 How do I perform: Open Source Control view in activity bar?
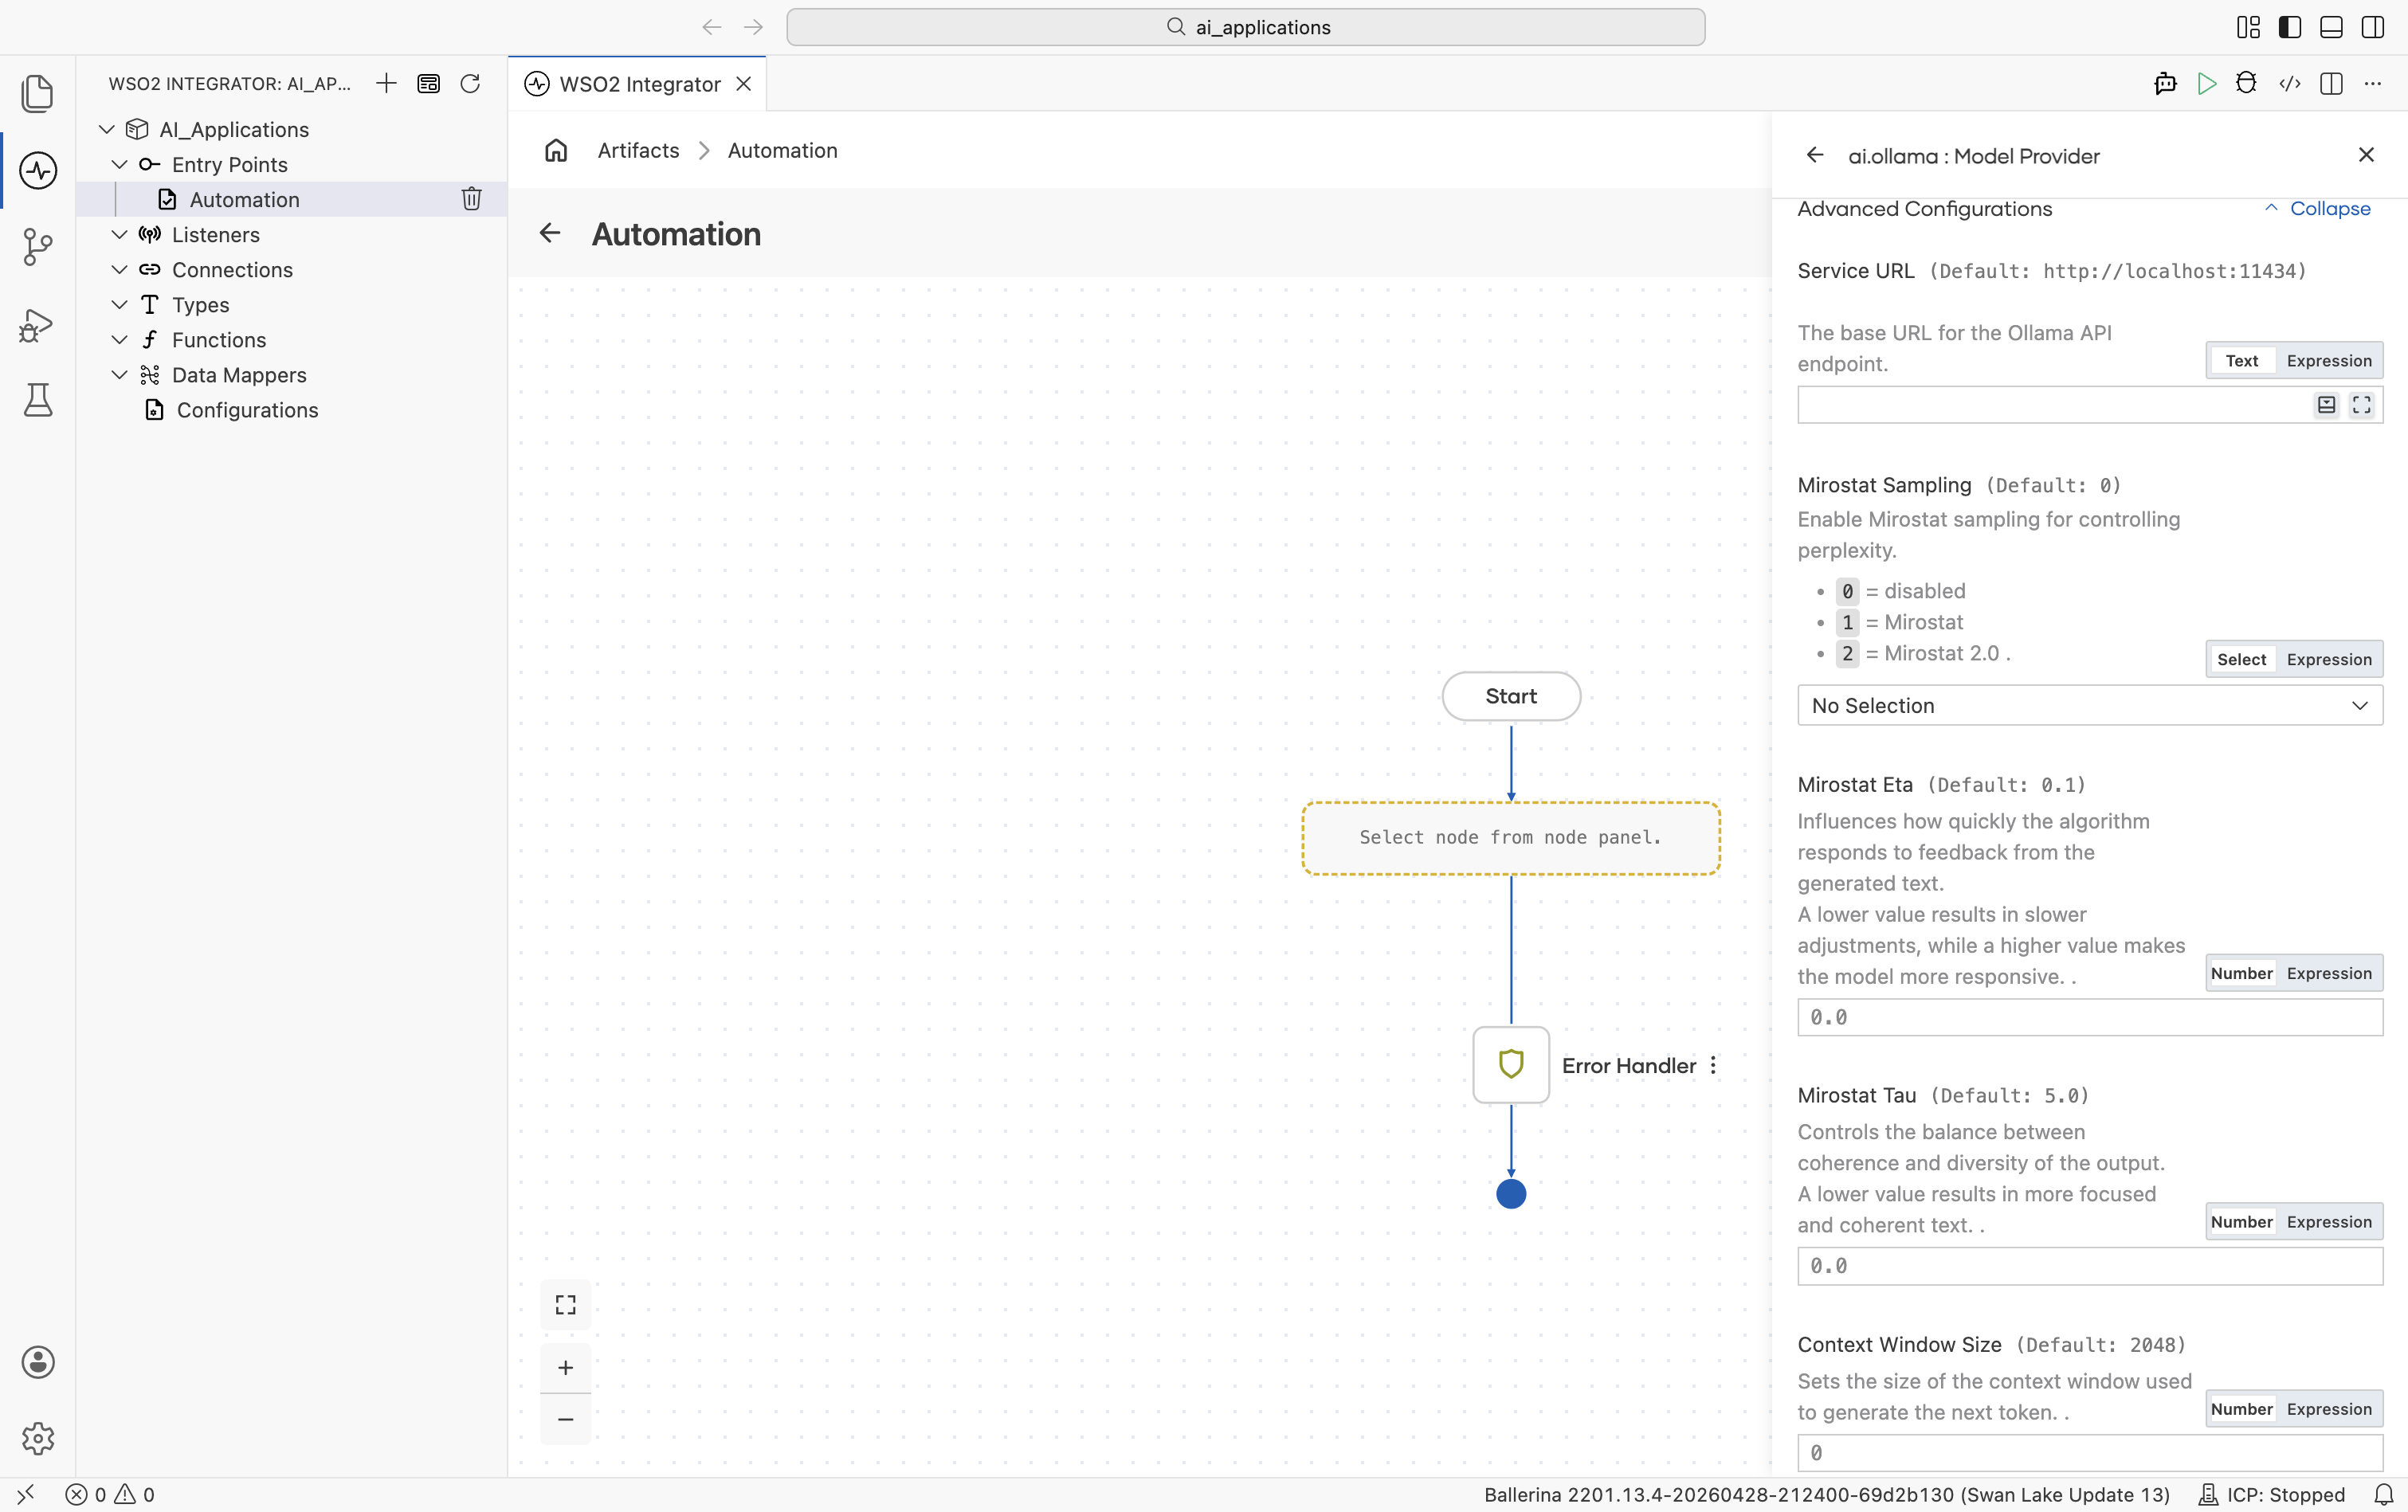tap(38, 247)
